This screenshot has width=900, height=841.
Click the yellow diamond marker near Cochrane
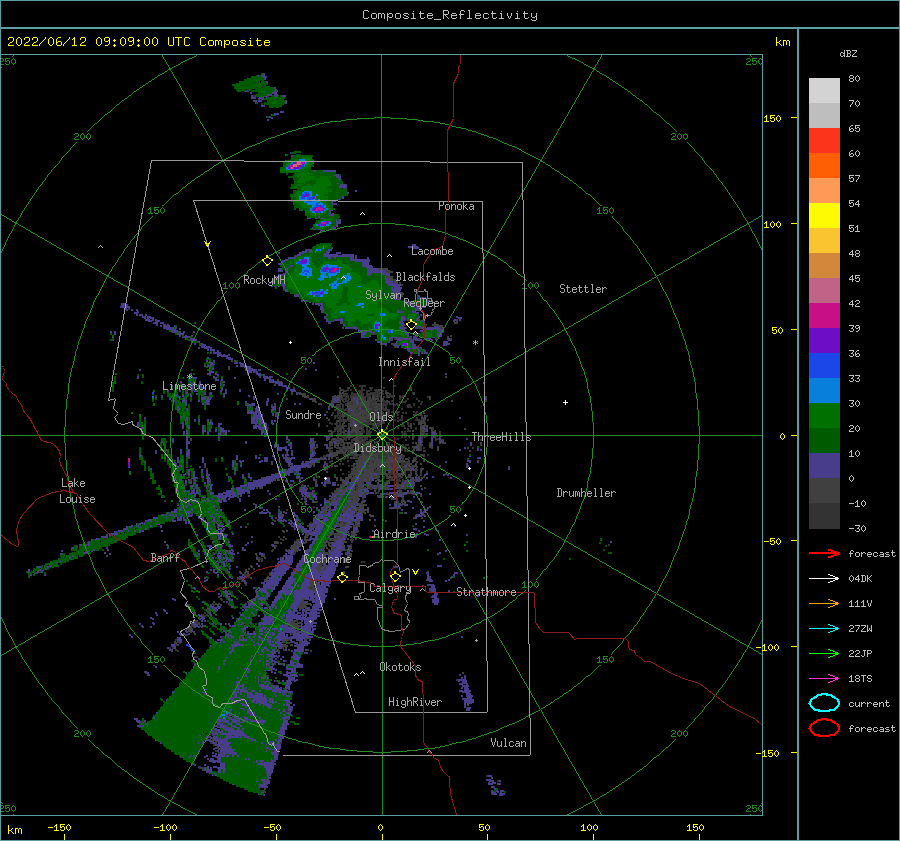tap(343, 577)
